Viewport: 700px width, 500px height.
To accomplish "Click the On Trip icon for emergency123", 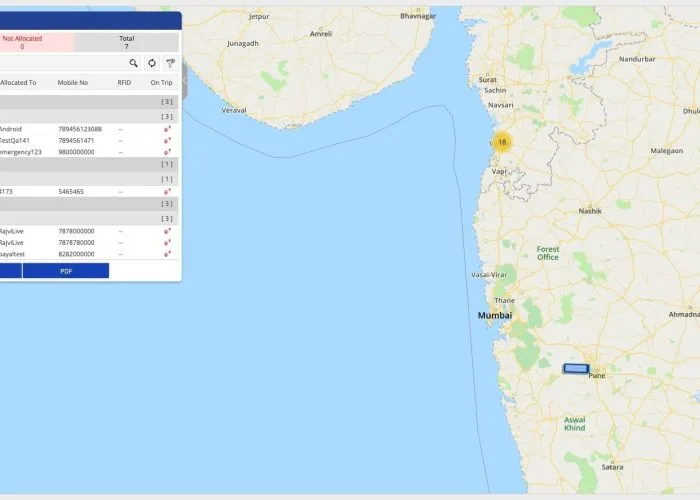I will click(x=167, y=152).
